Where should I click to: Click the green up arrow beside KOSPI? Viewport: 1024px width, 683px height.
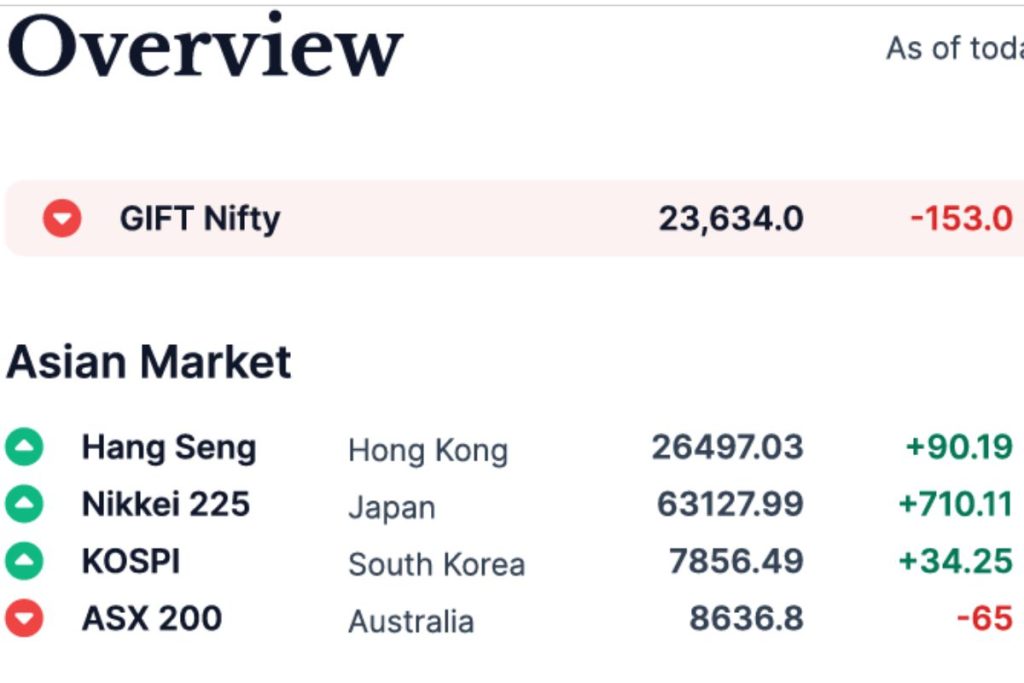(24, 561)
